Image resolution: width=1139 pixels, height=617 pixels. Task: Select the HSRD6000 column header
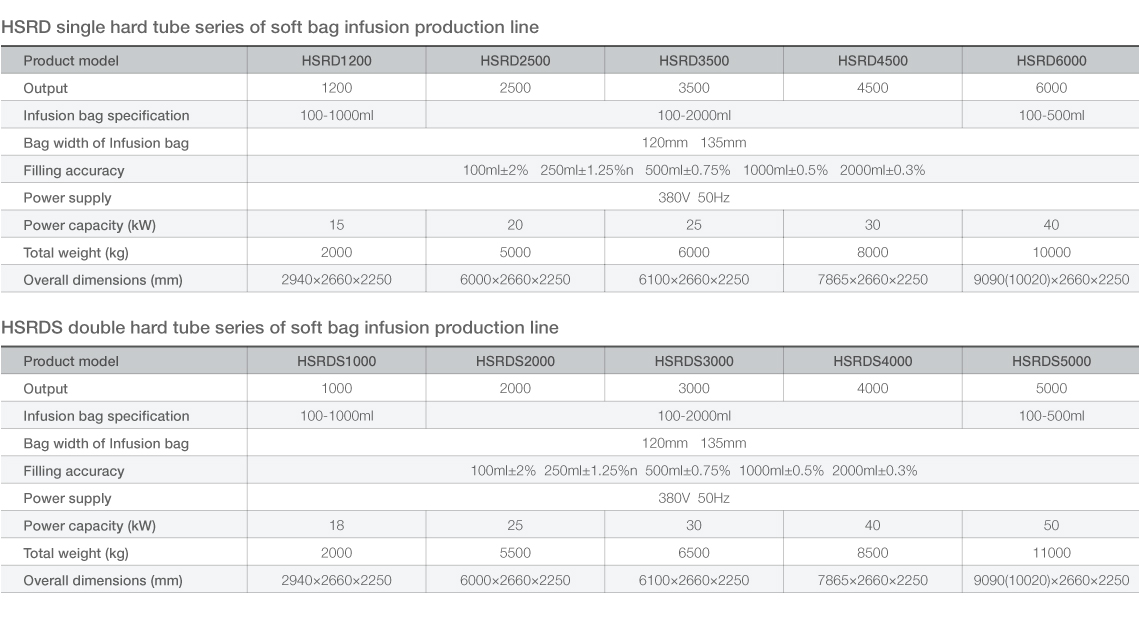click(1051, 61)
